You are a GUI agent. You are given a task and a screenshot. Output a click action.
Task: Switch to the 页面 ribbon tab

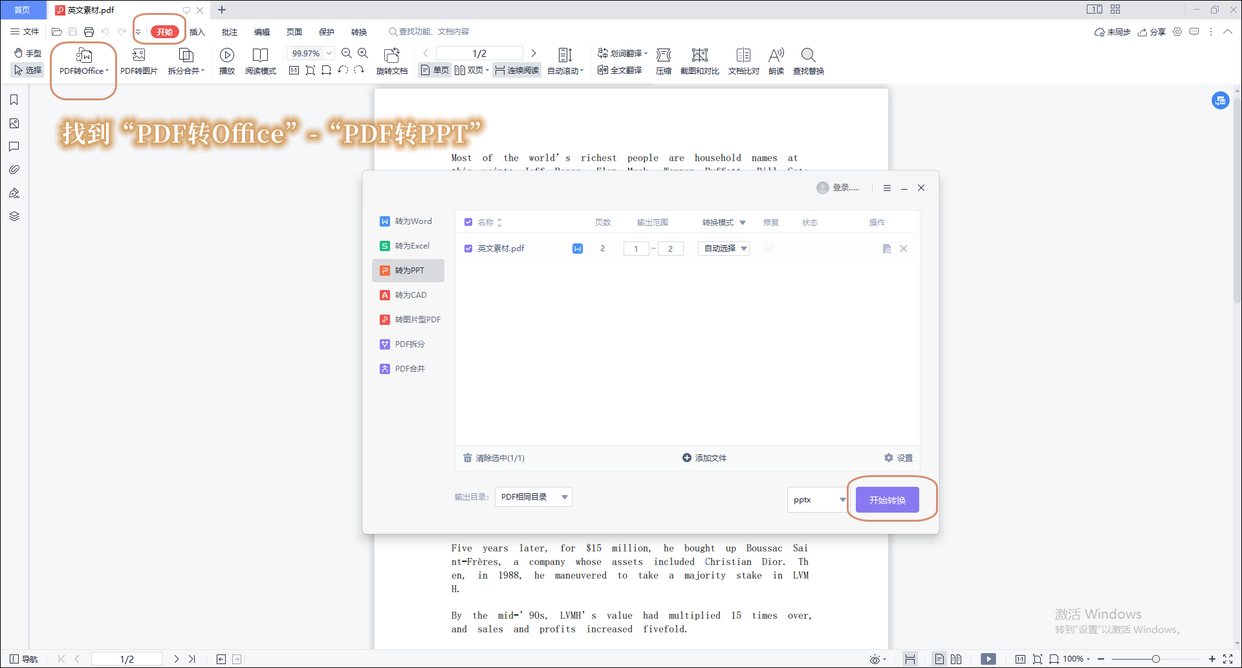click(294, 32)
